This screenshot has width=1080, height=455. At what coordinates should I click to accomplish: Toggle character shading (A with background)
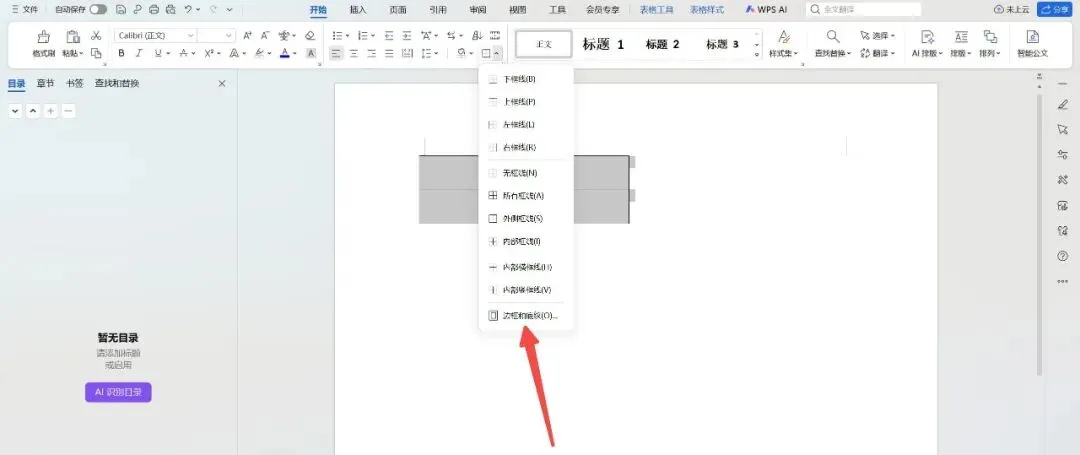click(311, 53)
